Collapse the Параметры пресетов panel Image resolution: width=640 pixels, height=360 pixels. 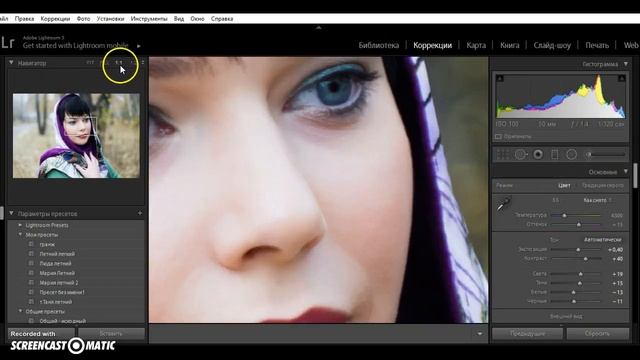click(11, 213)
